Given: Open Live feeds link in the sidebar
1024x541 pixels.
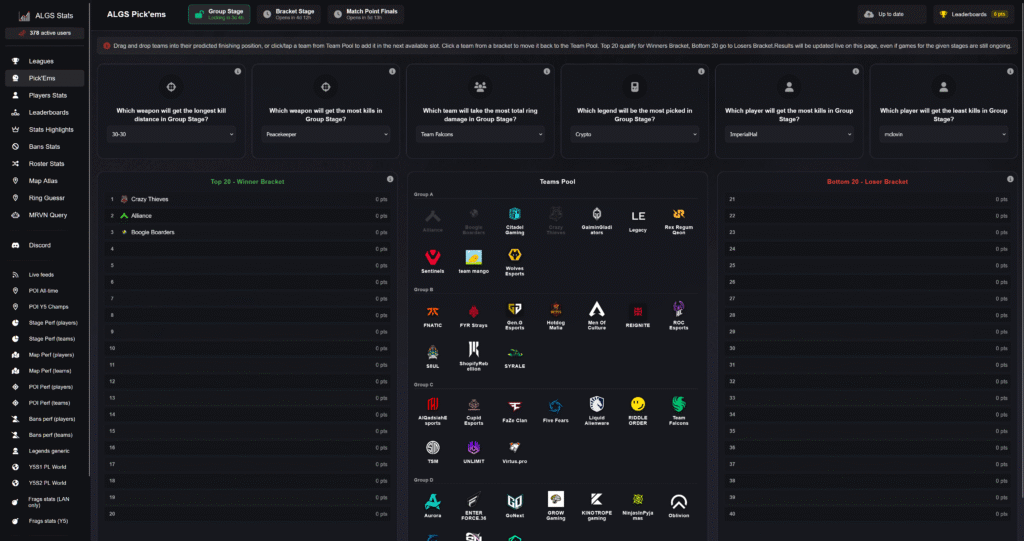Looking at the screenshot, I should click(40, 274).
